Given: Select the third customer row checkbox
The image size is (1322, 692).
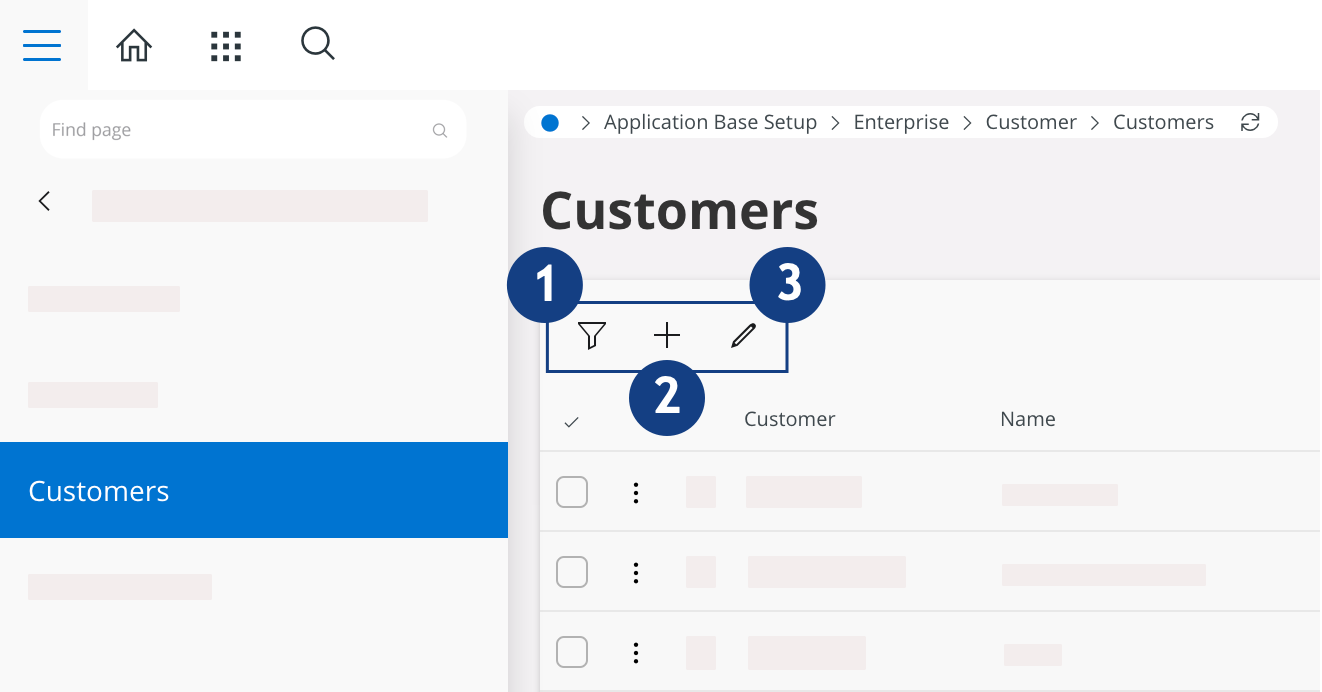Looking at the screenshot, I should 572,652.
